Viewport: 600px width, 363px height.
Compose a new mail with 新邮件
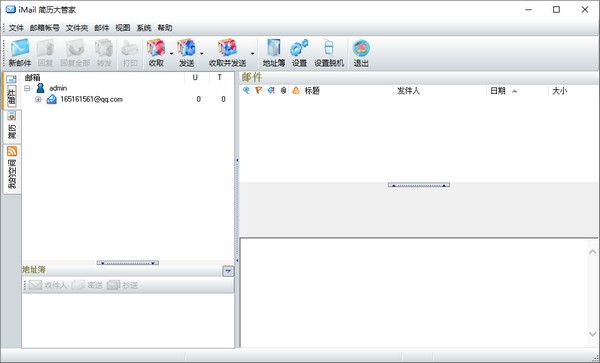click(20, 53)
